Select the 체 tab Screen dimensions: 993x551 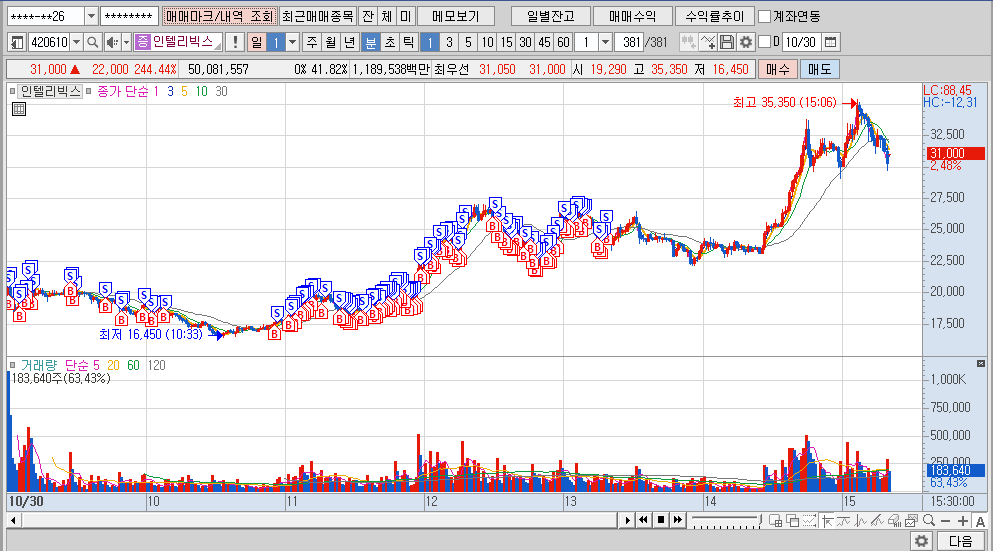[387, 16]
